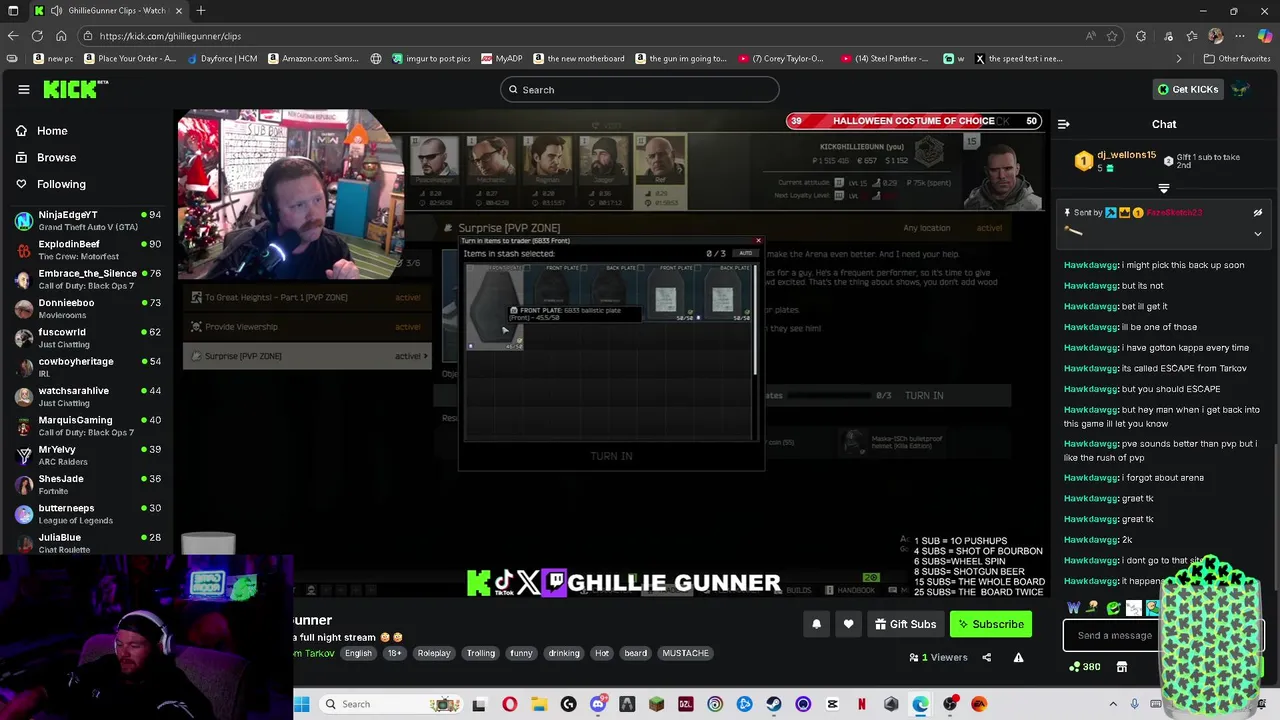Open 'imgur to post pics' bookmark
This screenshot has width=1280, height=720.
click(x=431, y=59)
